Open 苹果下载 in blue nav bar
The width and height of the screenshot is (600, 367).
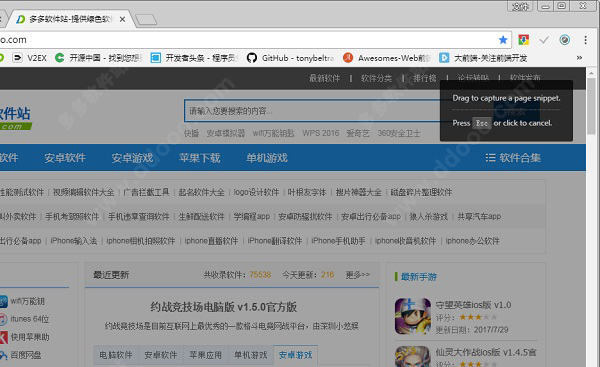coord(200,158)
